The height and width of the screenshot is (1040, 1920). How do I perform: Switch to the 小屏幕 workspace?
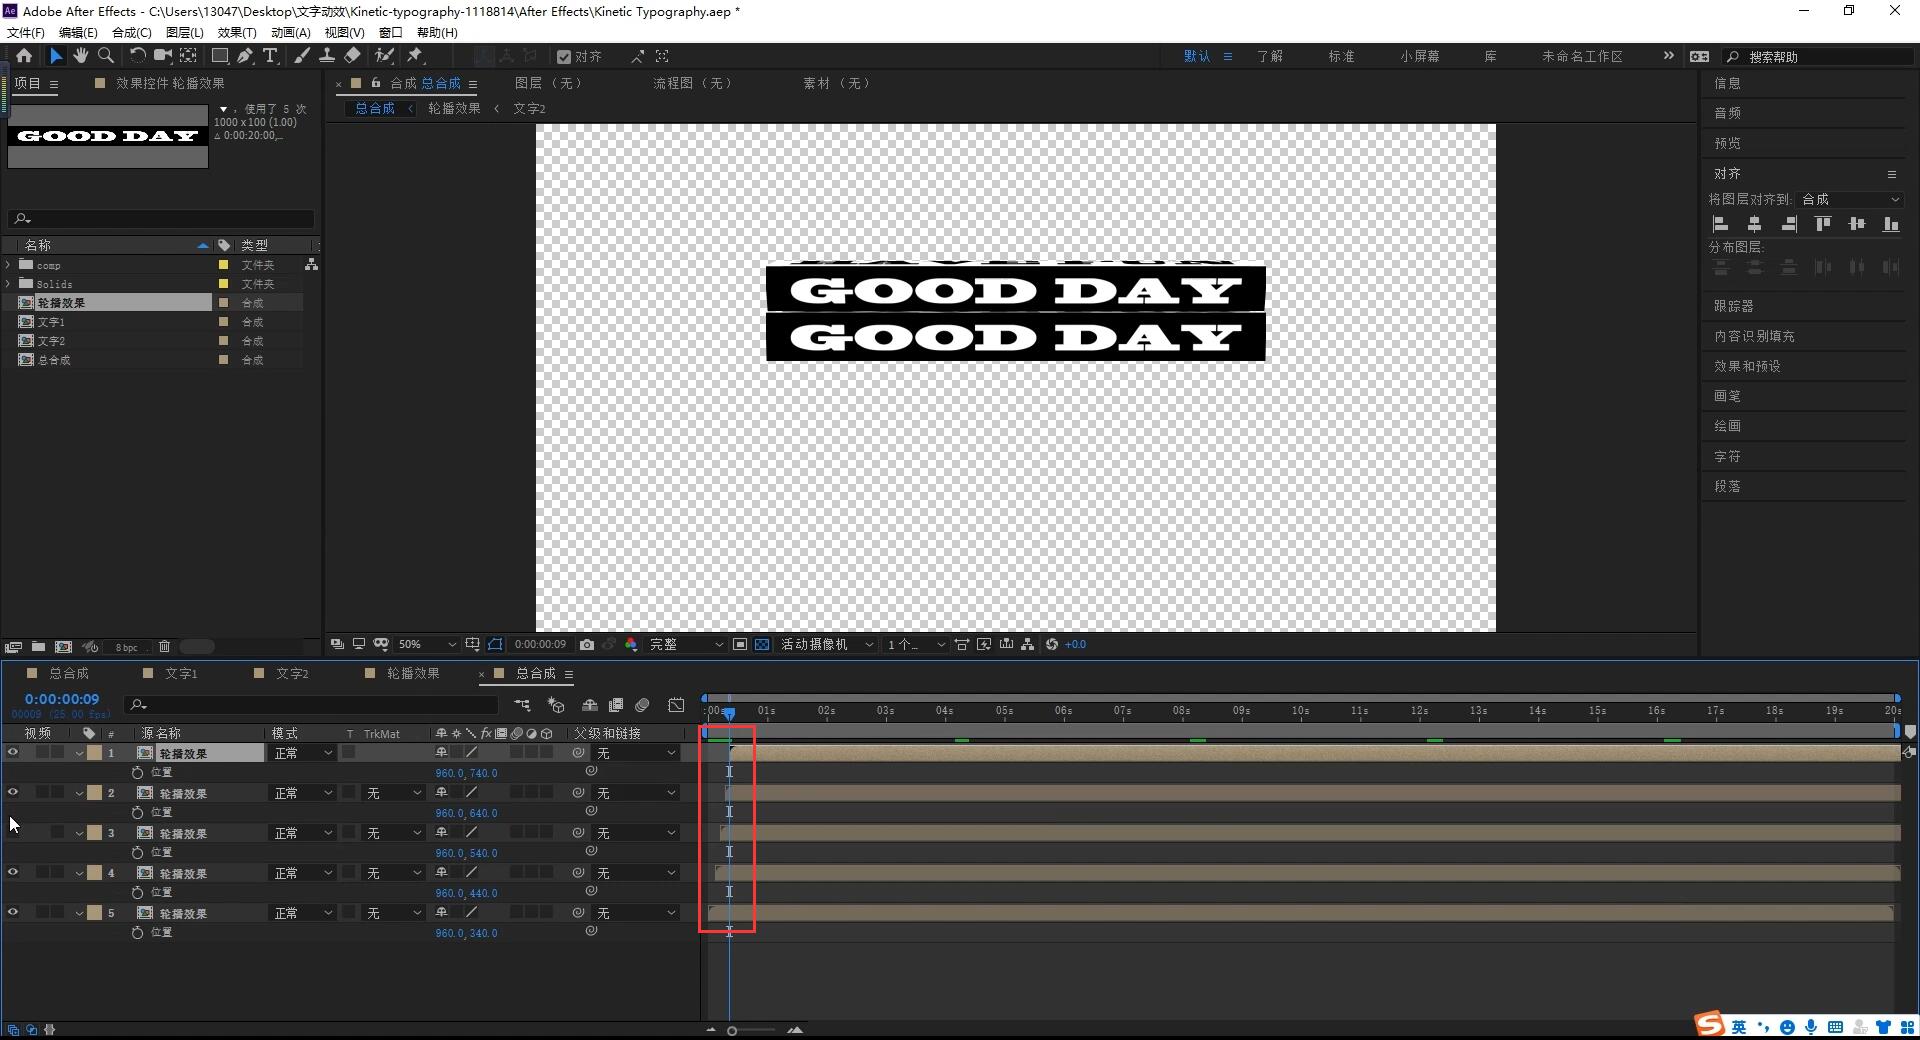click(1420, 56)
